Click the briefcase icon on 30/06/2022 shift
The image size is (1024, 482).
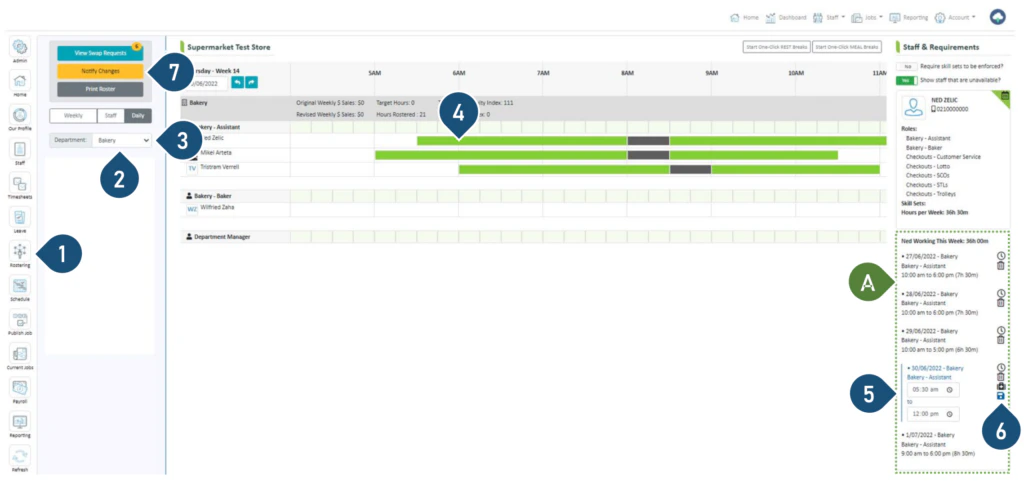click(1000, 387)
